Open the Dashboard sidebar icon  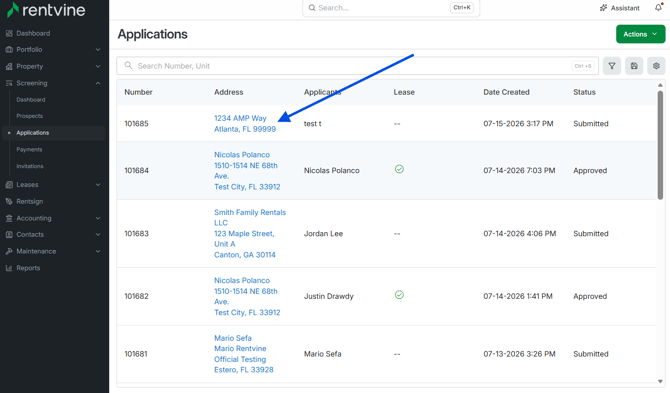tap(9, 33)
